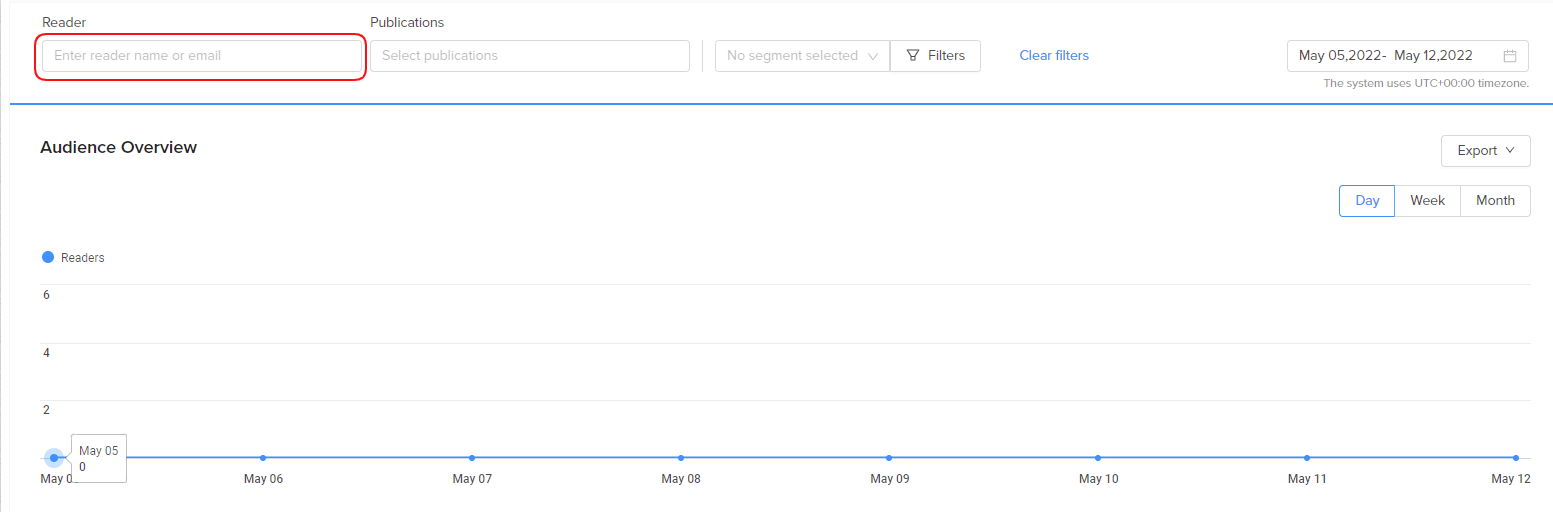Open the segment selection dropdown
Image resolution: width=1553 pixels, height=512 pixels.
pos(802,56)
